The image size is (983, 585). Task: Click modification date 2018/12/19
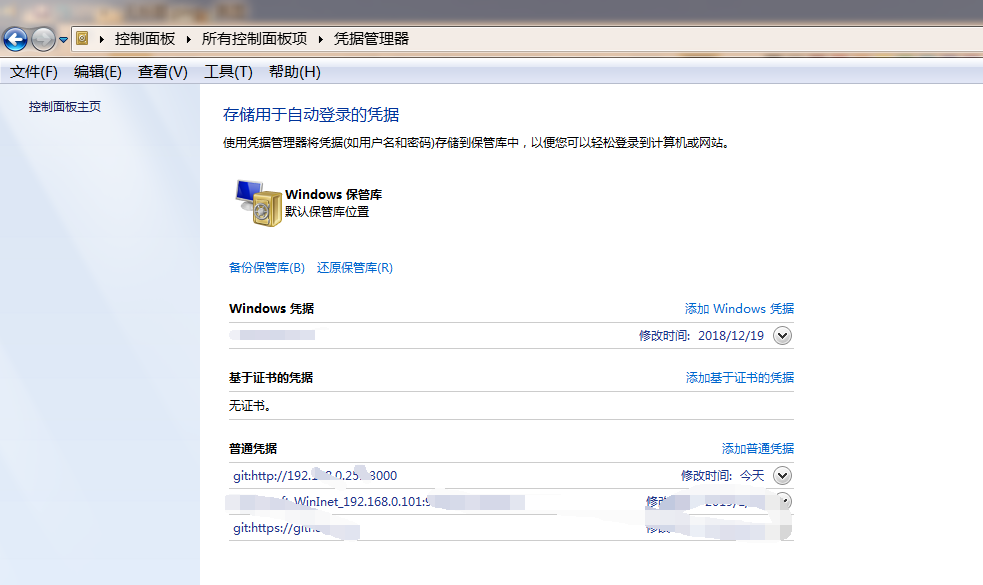[x=731, y=335]
